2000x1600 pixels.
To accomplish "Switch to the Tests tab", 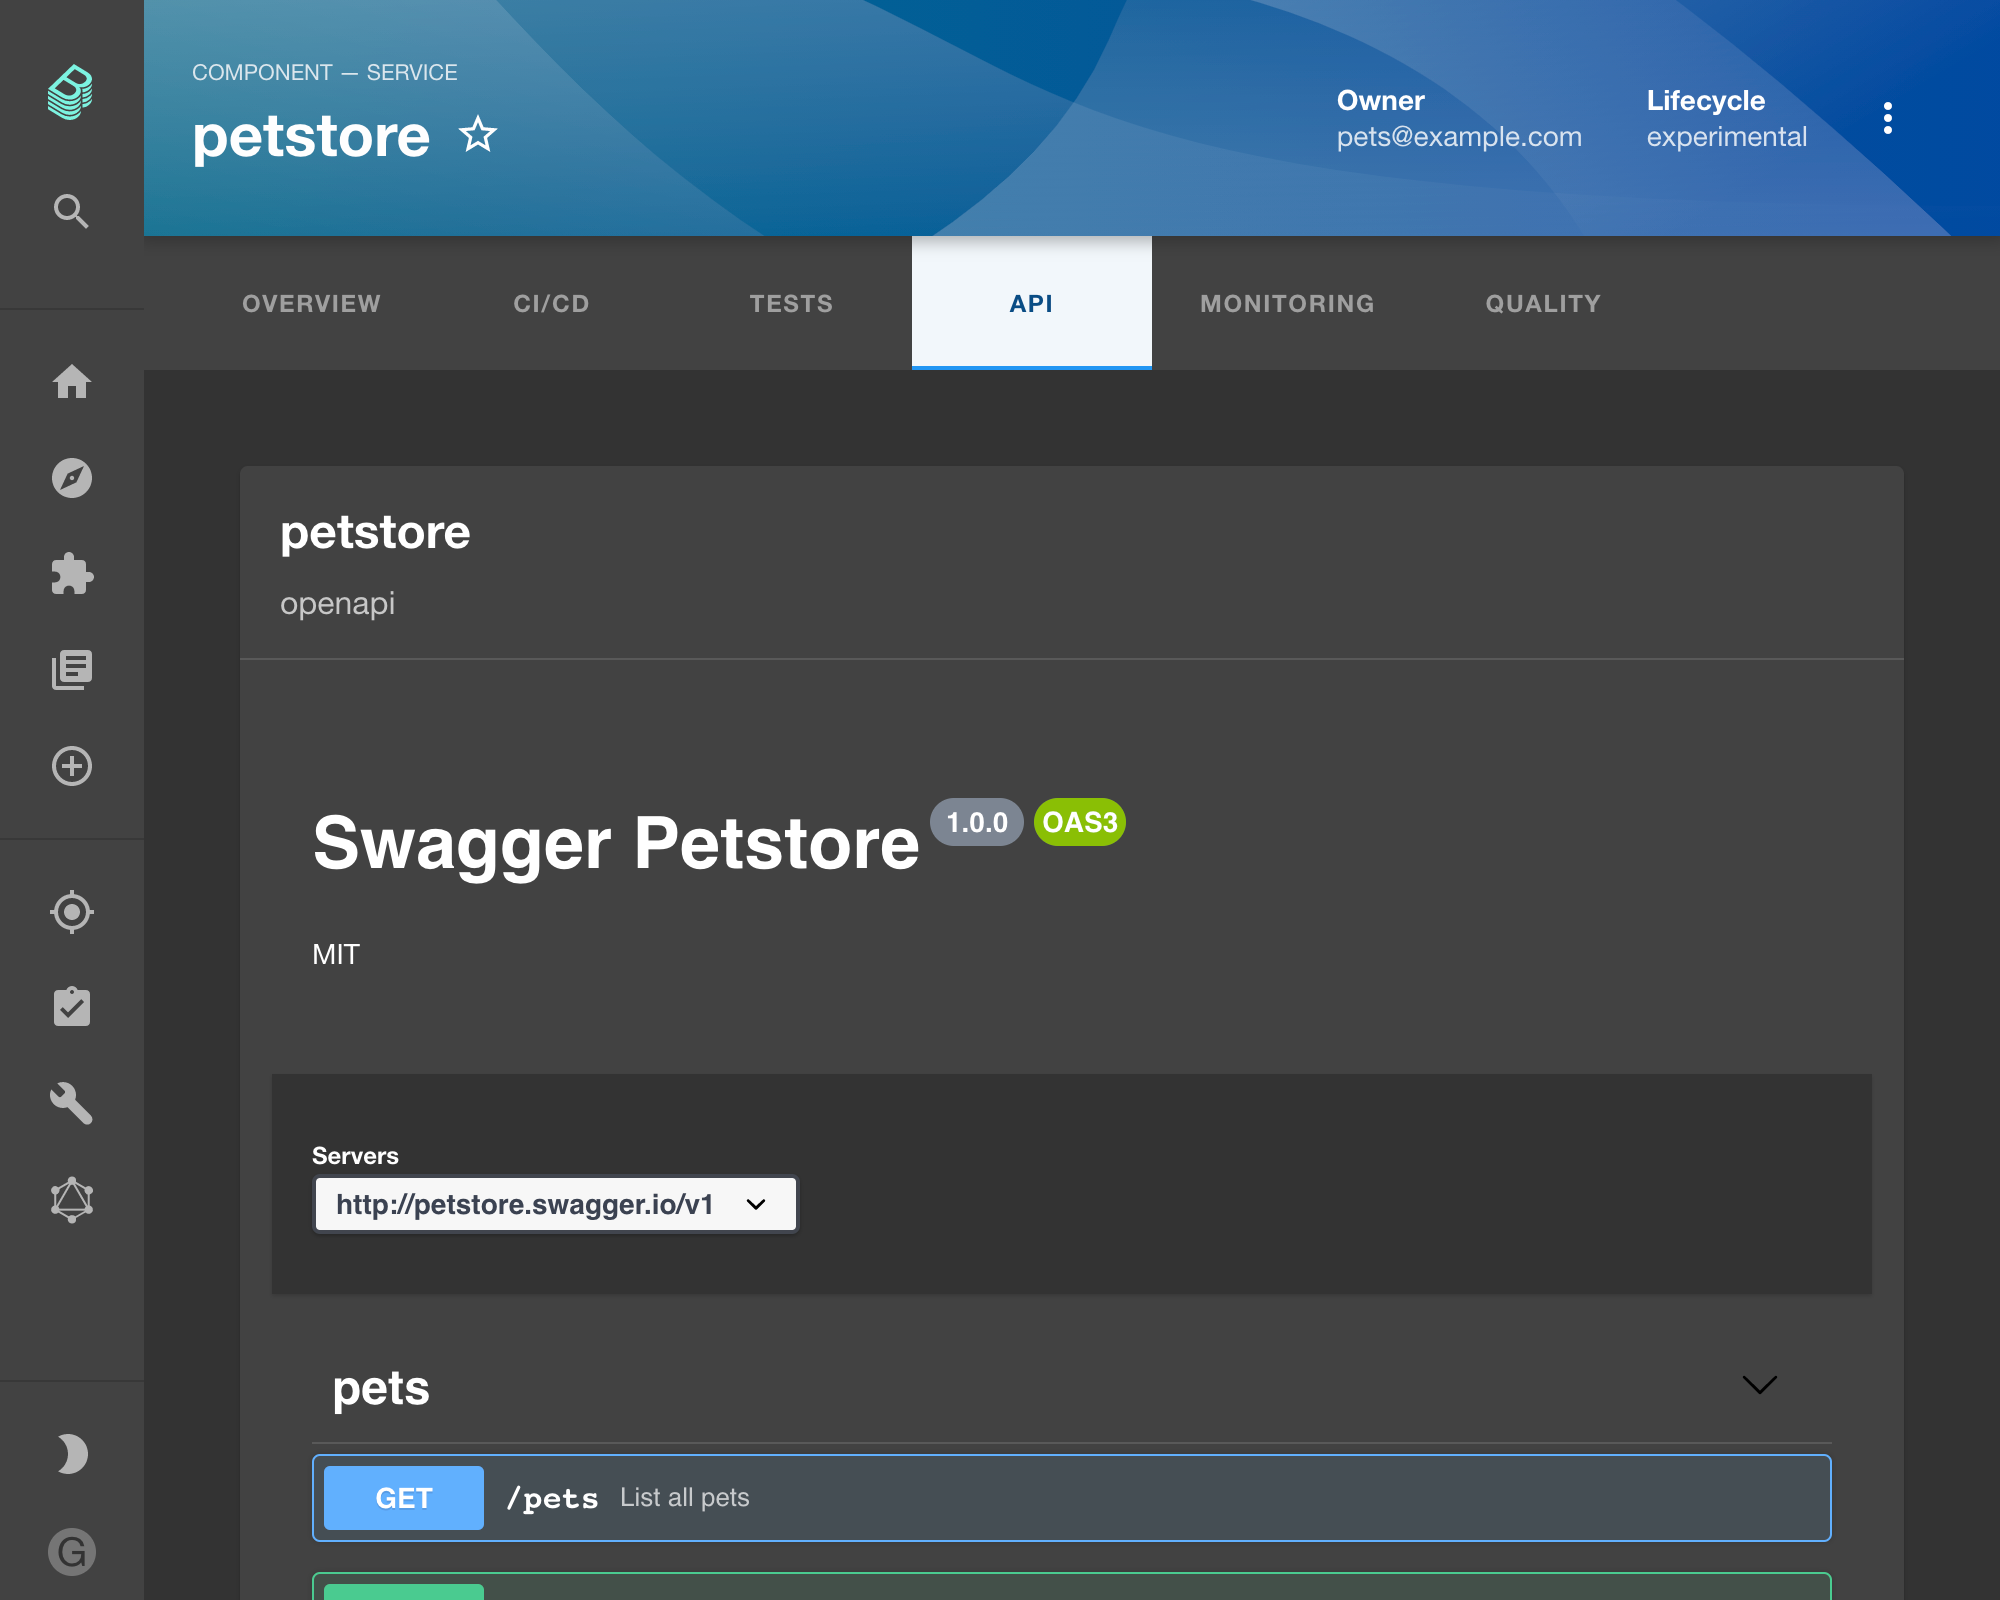I will coord(792,303).
